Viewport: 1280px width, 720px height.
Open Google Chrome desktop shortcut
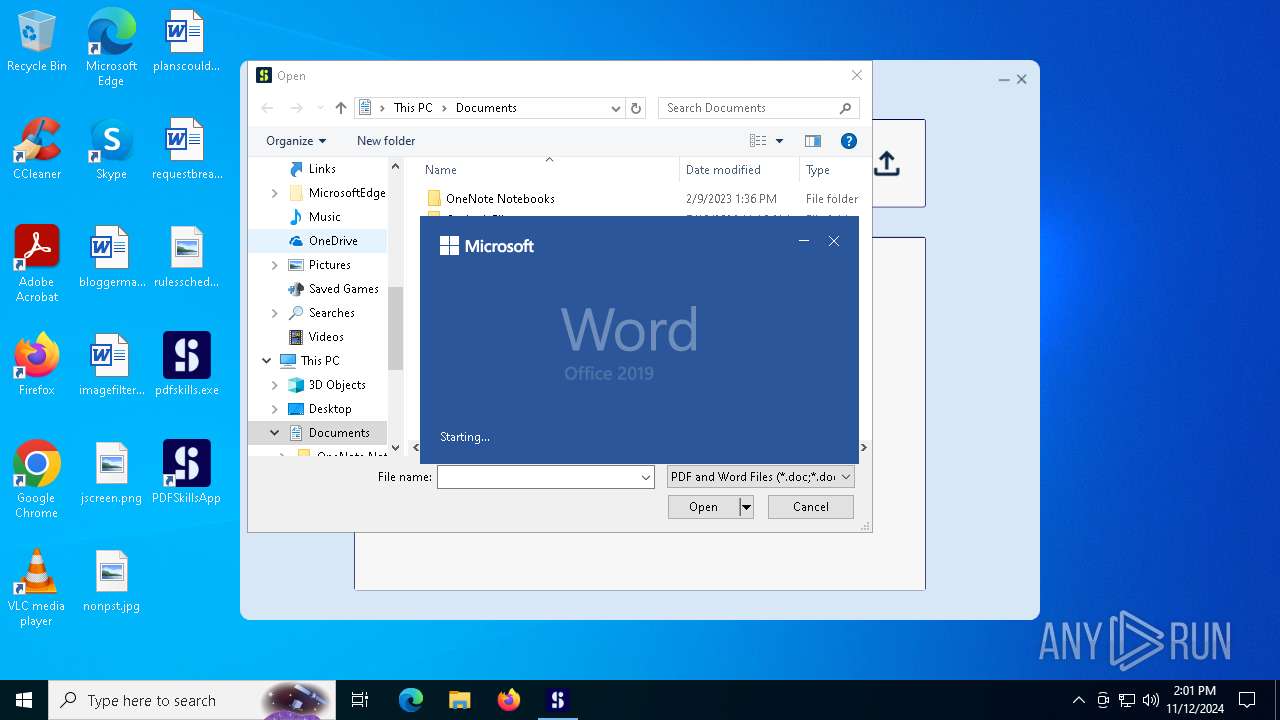37,480
